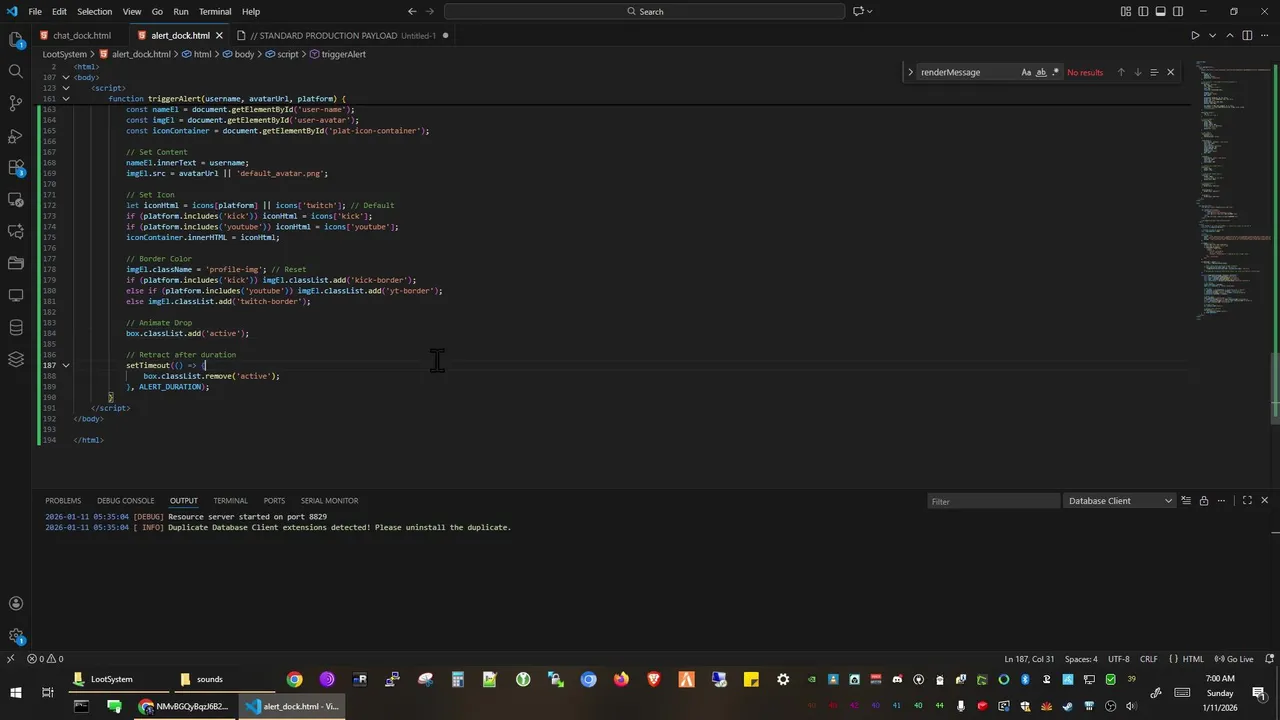Collapse the triggerAlert function fold arrow

(65, 99)
